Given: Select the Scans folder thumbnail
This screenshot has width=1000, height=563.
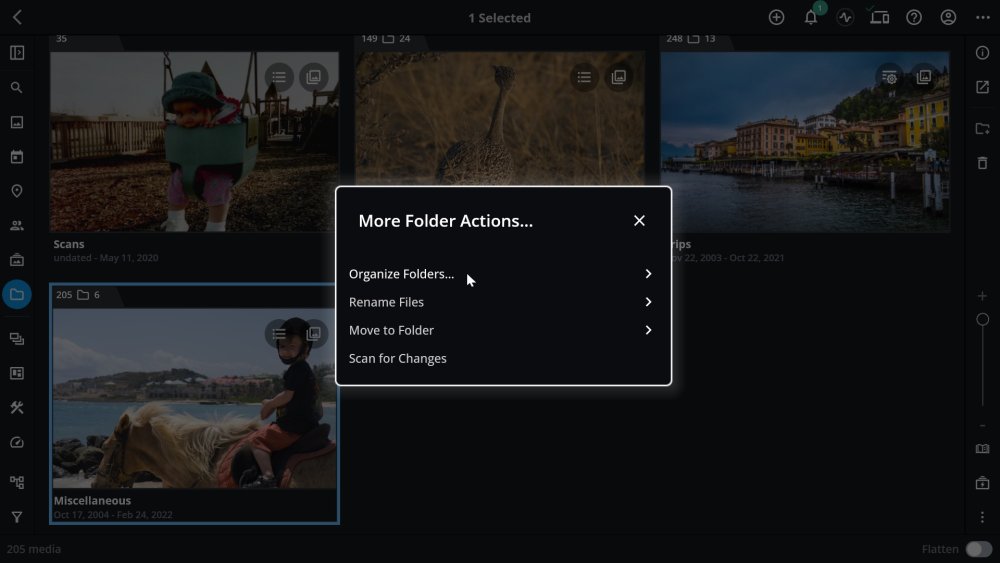Looking at the screenshot, I should click(195, 142).
